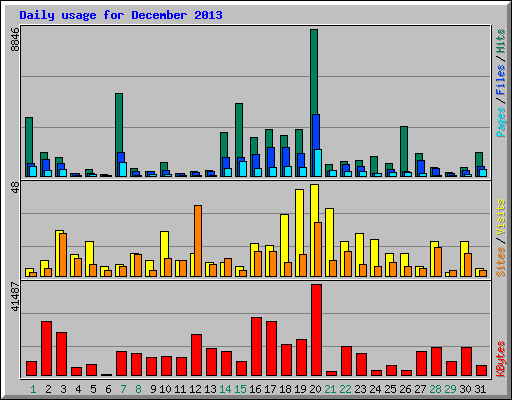Click the red KBytes bar for day 3
This screenshot has height=400, width=512.
[x=61, y=354]
